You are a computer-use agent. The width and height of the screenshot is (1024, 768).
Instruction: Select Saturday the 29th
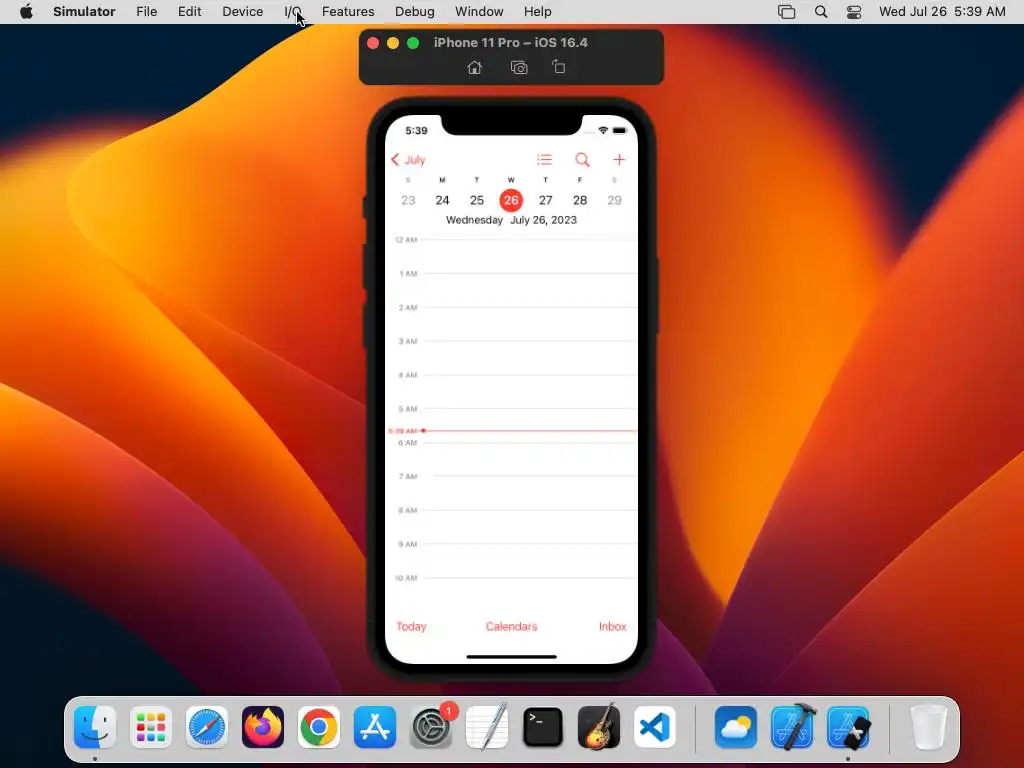(x=615, y=200)
